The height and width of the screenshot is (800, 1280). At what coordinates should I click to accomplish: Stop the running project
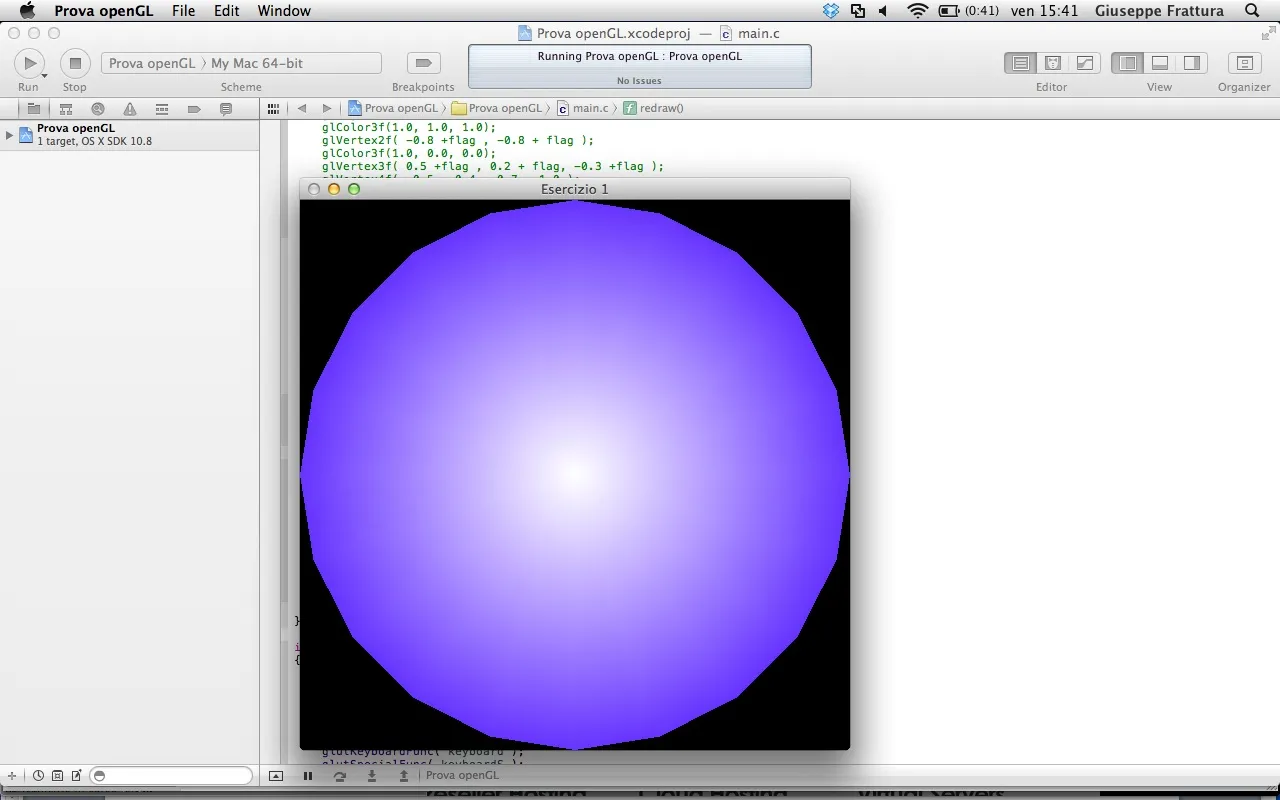coord(74,62)
